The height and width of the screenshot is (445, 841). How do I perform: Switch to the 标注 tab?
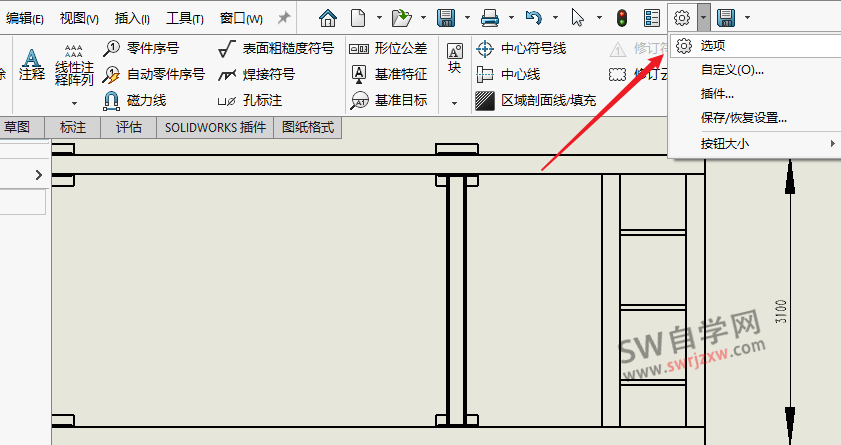click(73, 128)
